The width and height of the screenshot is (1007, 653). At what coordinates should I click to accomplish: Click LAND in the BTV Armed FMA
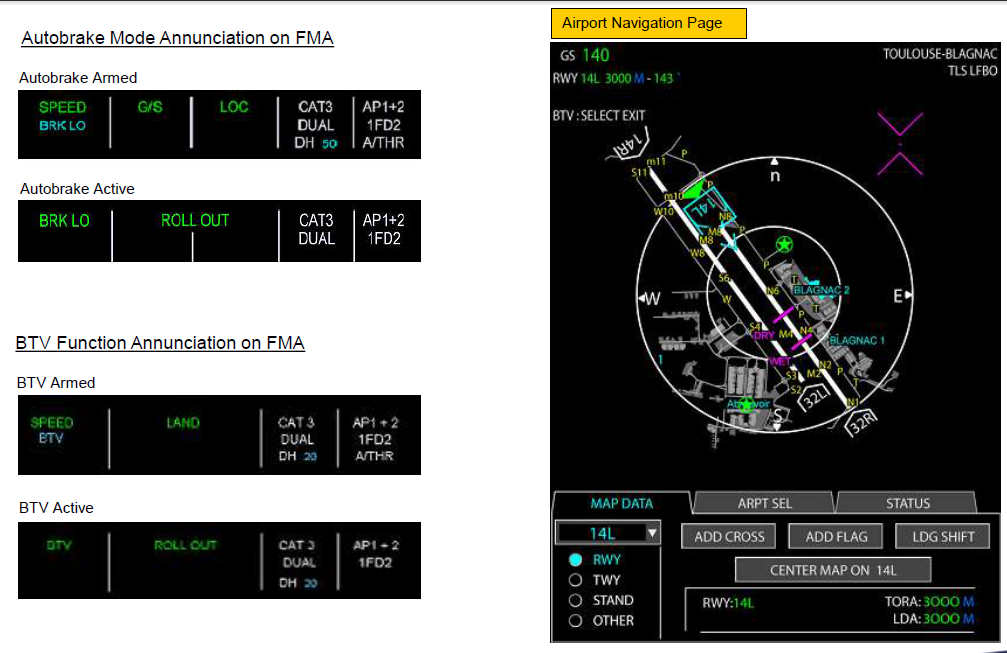click(183, 422)
